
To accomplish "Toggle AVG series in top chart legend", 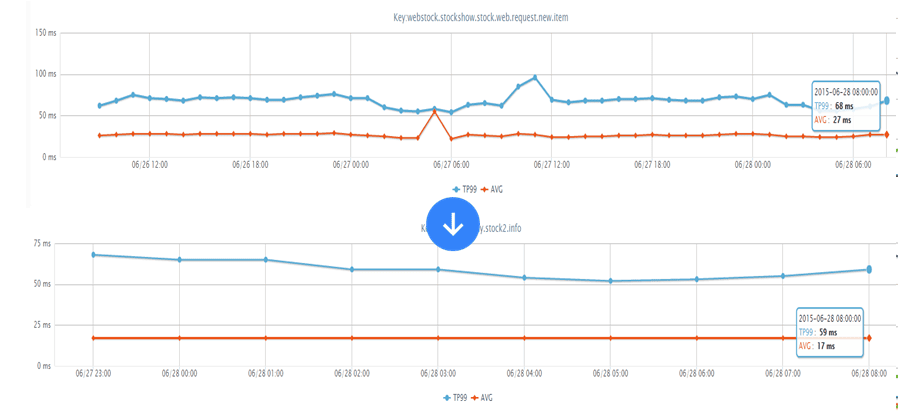I will [492, 188].
